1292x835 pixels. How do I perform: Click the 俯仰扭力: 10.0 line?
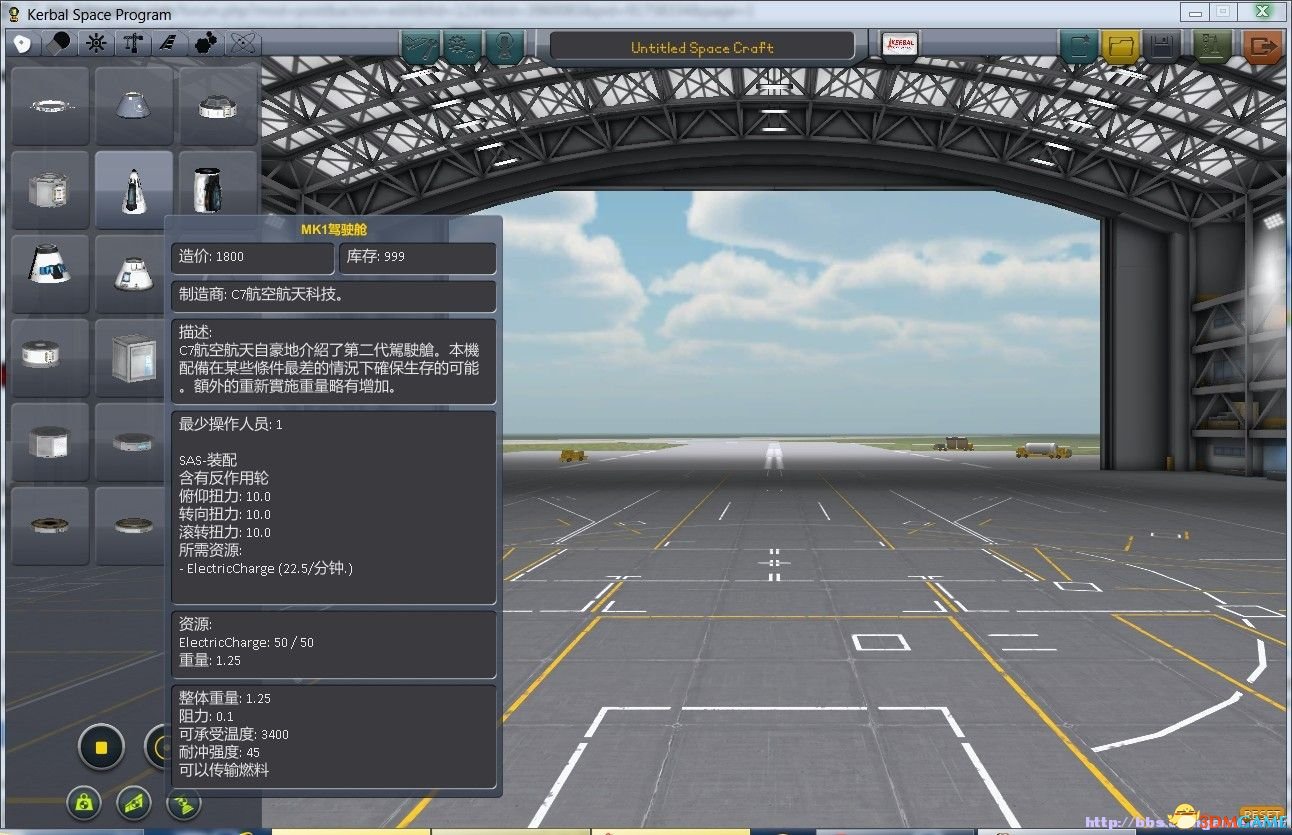[x=224, y=496]
